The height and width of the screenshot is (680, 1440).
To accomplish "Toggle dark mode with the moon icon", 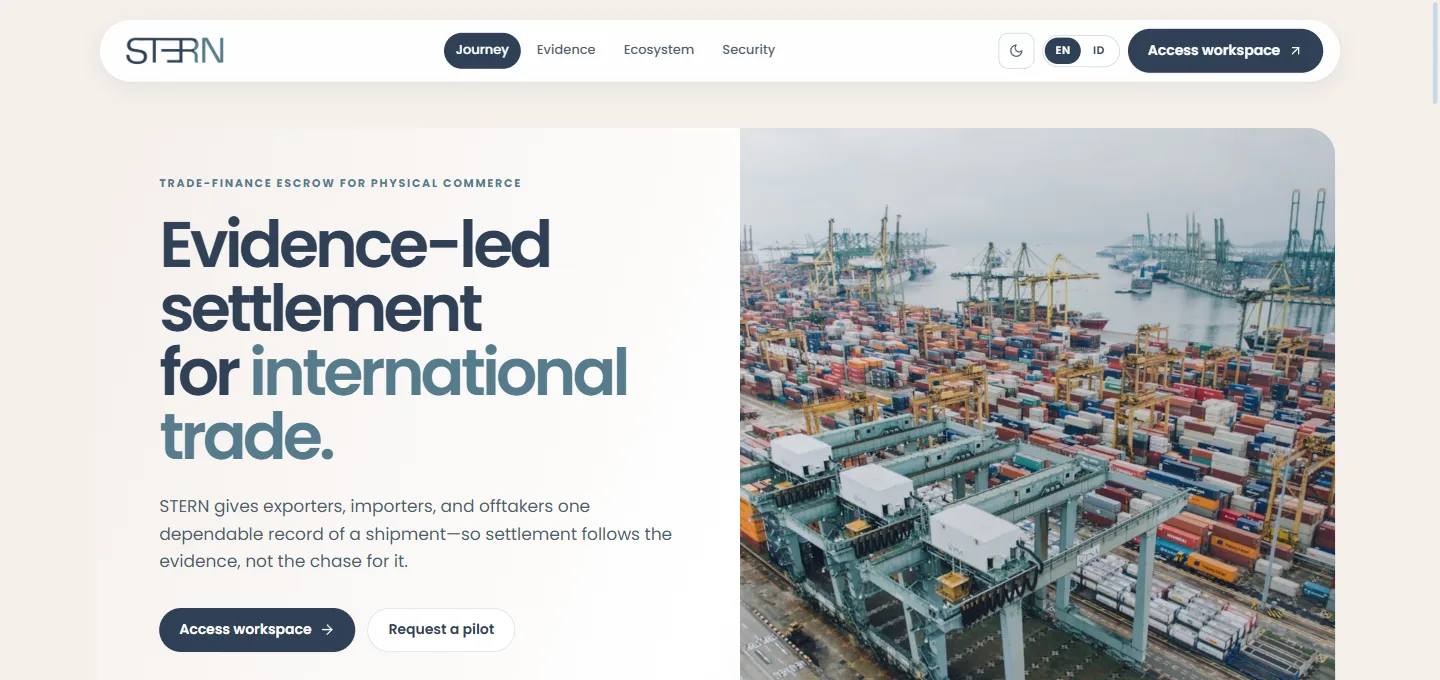I will [1016, 51].
